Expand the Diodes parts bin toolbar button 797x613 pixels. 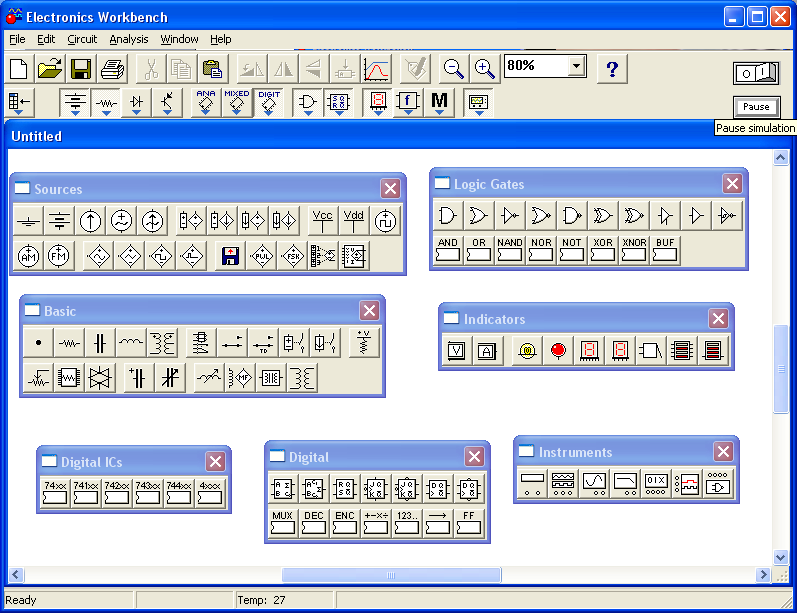[136, 103]
